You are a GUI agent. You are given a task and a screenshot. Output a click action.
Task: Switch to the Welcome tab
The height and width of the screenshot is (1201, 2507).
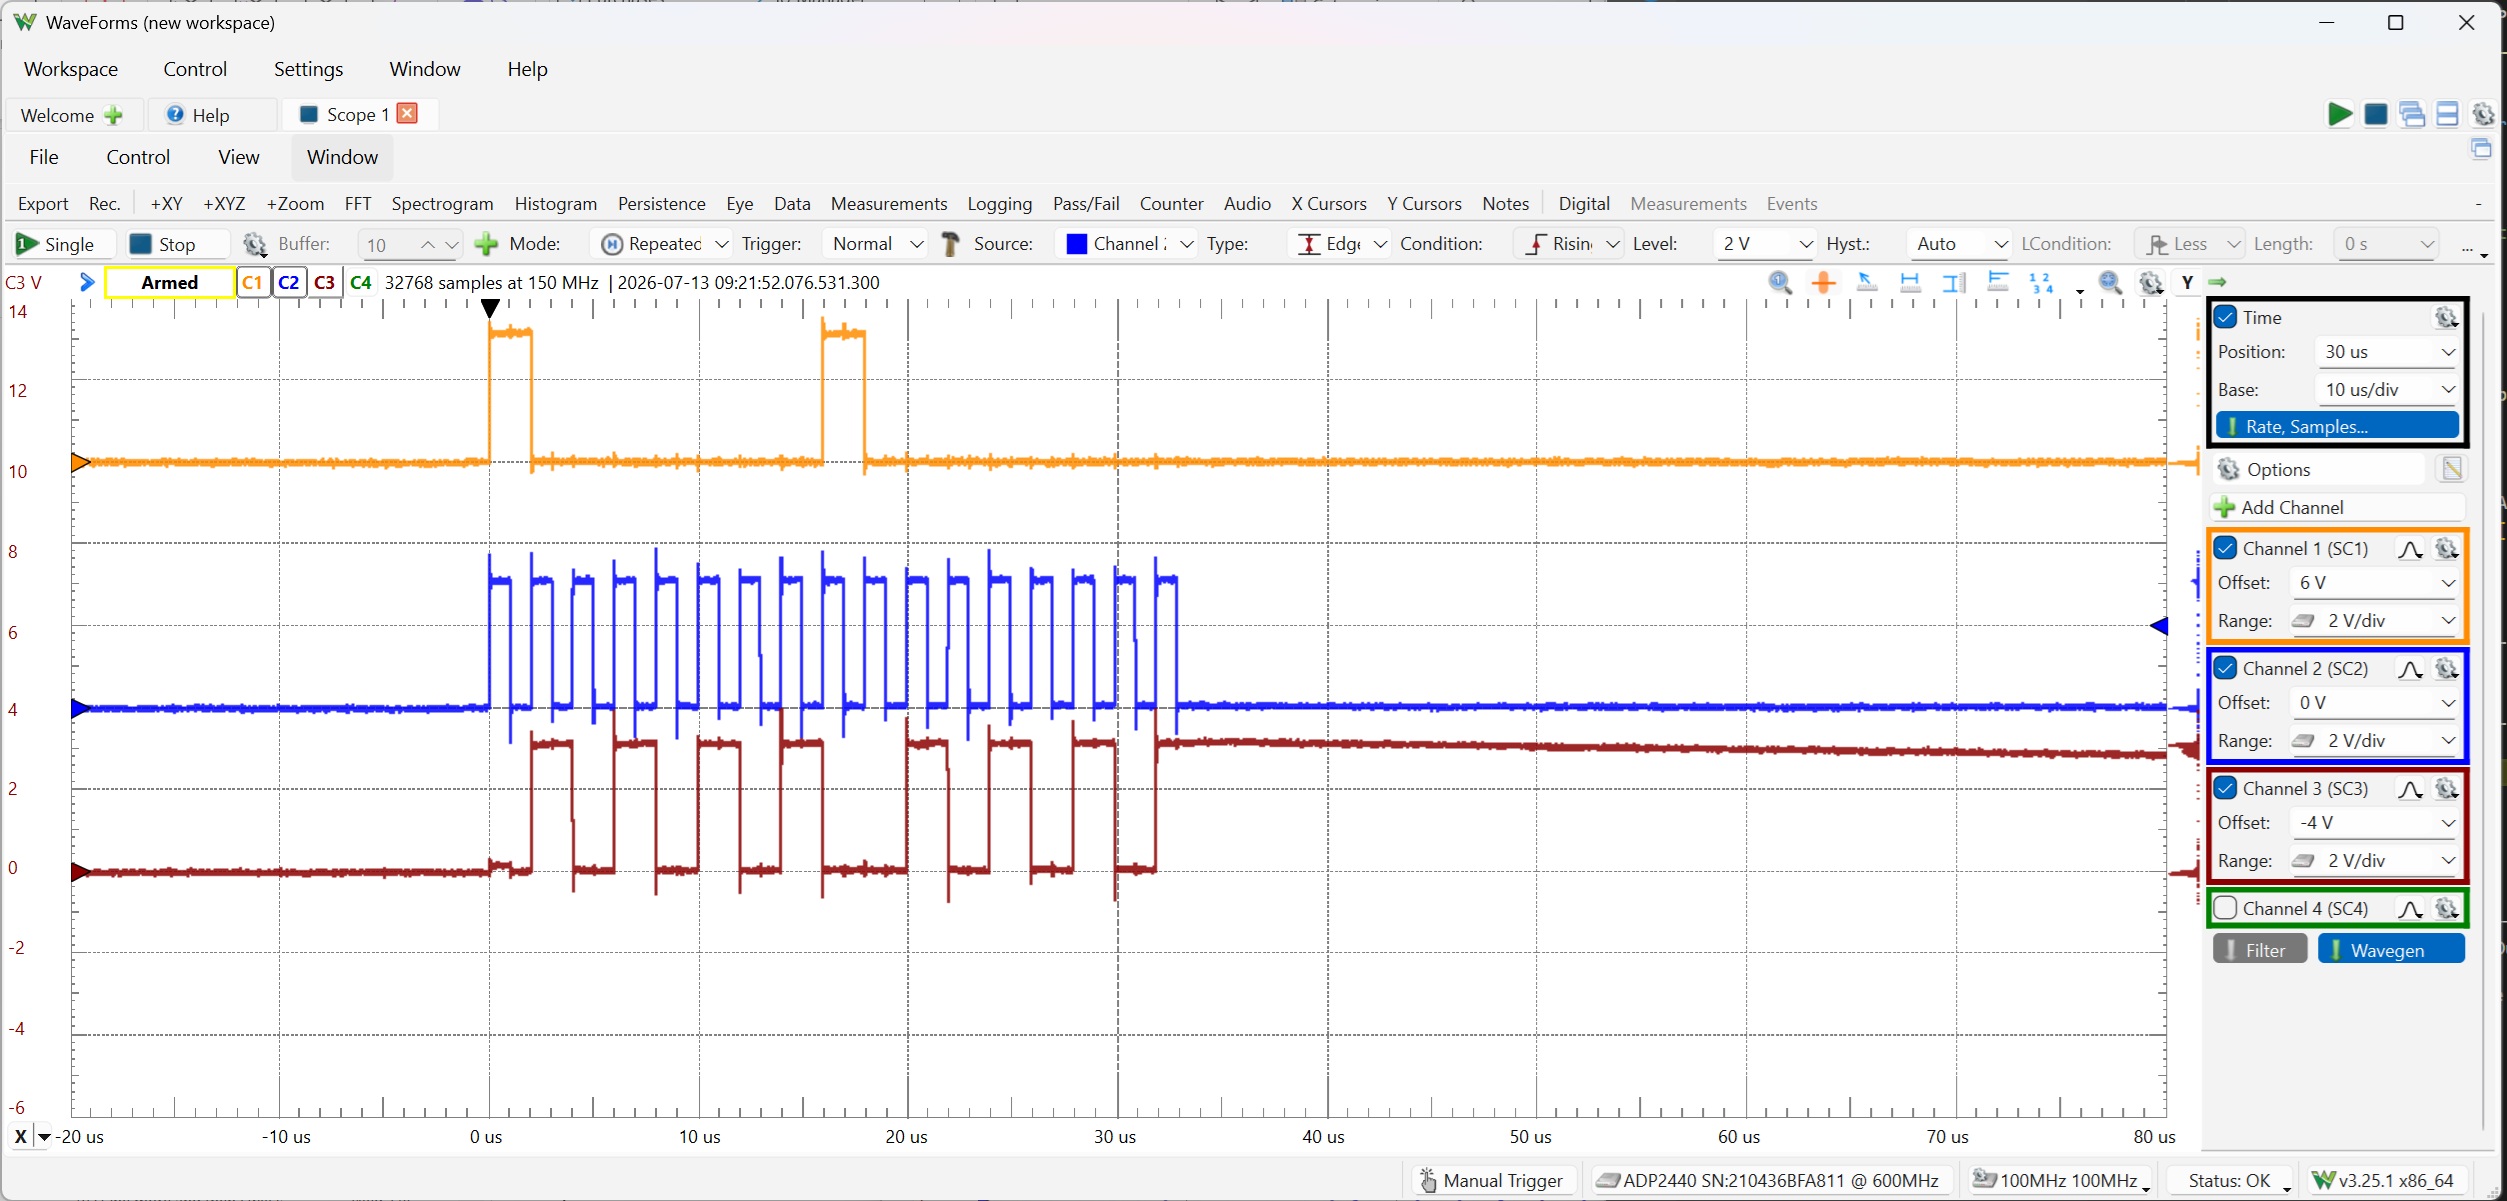point(73,115)
